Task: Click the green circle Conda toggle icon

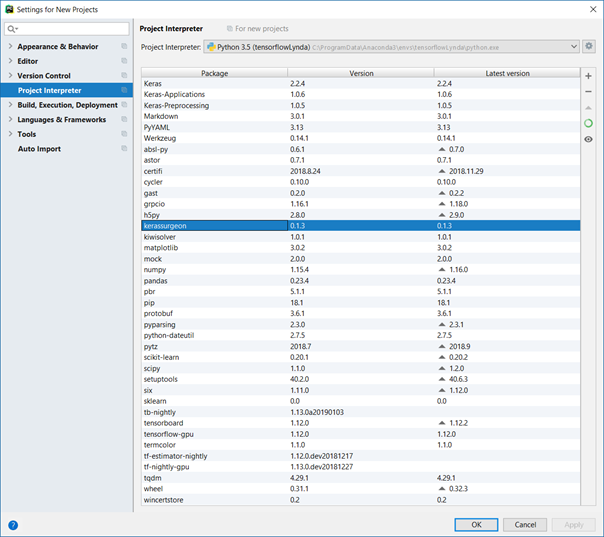Action: (x=588, y=123)
